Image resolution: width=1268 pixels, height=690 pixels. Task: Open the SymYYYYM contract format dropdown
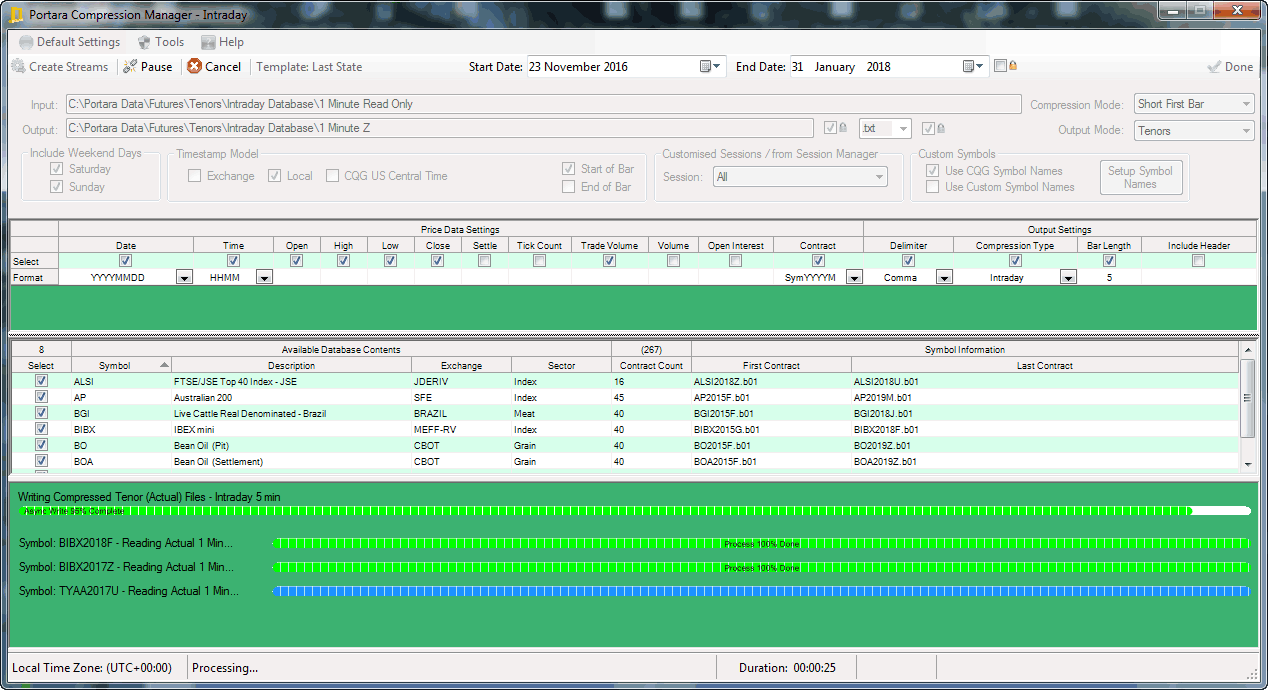(854, 278)
